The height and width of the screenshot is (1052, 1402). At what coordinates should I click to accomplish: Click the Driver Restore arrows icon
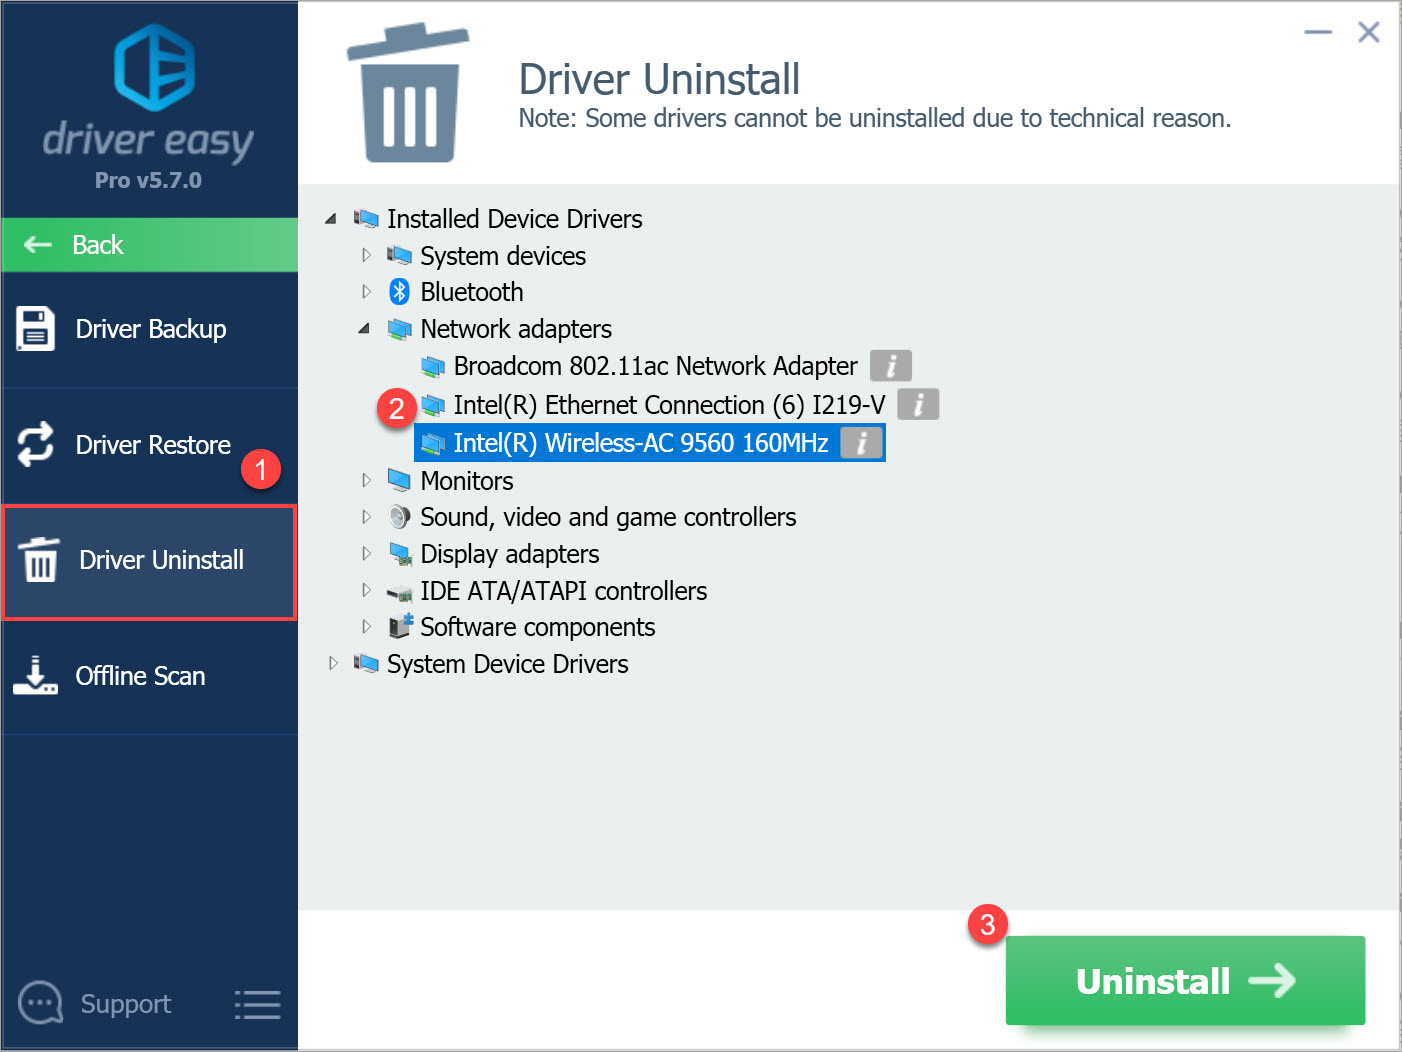point(36,444)
